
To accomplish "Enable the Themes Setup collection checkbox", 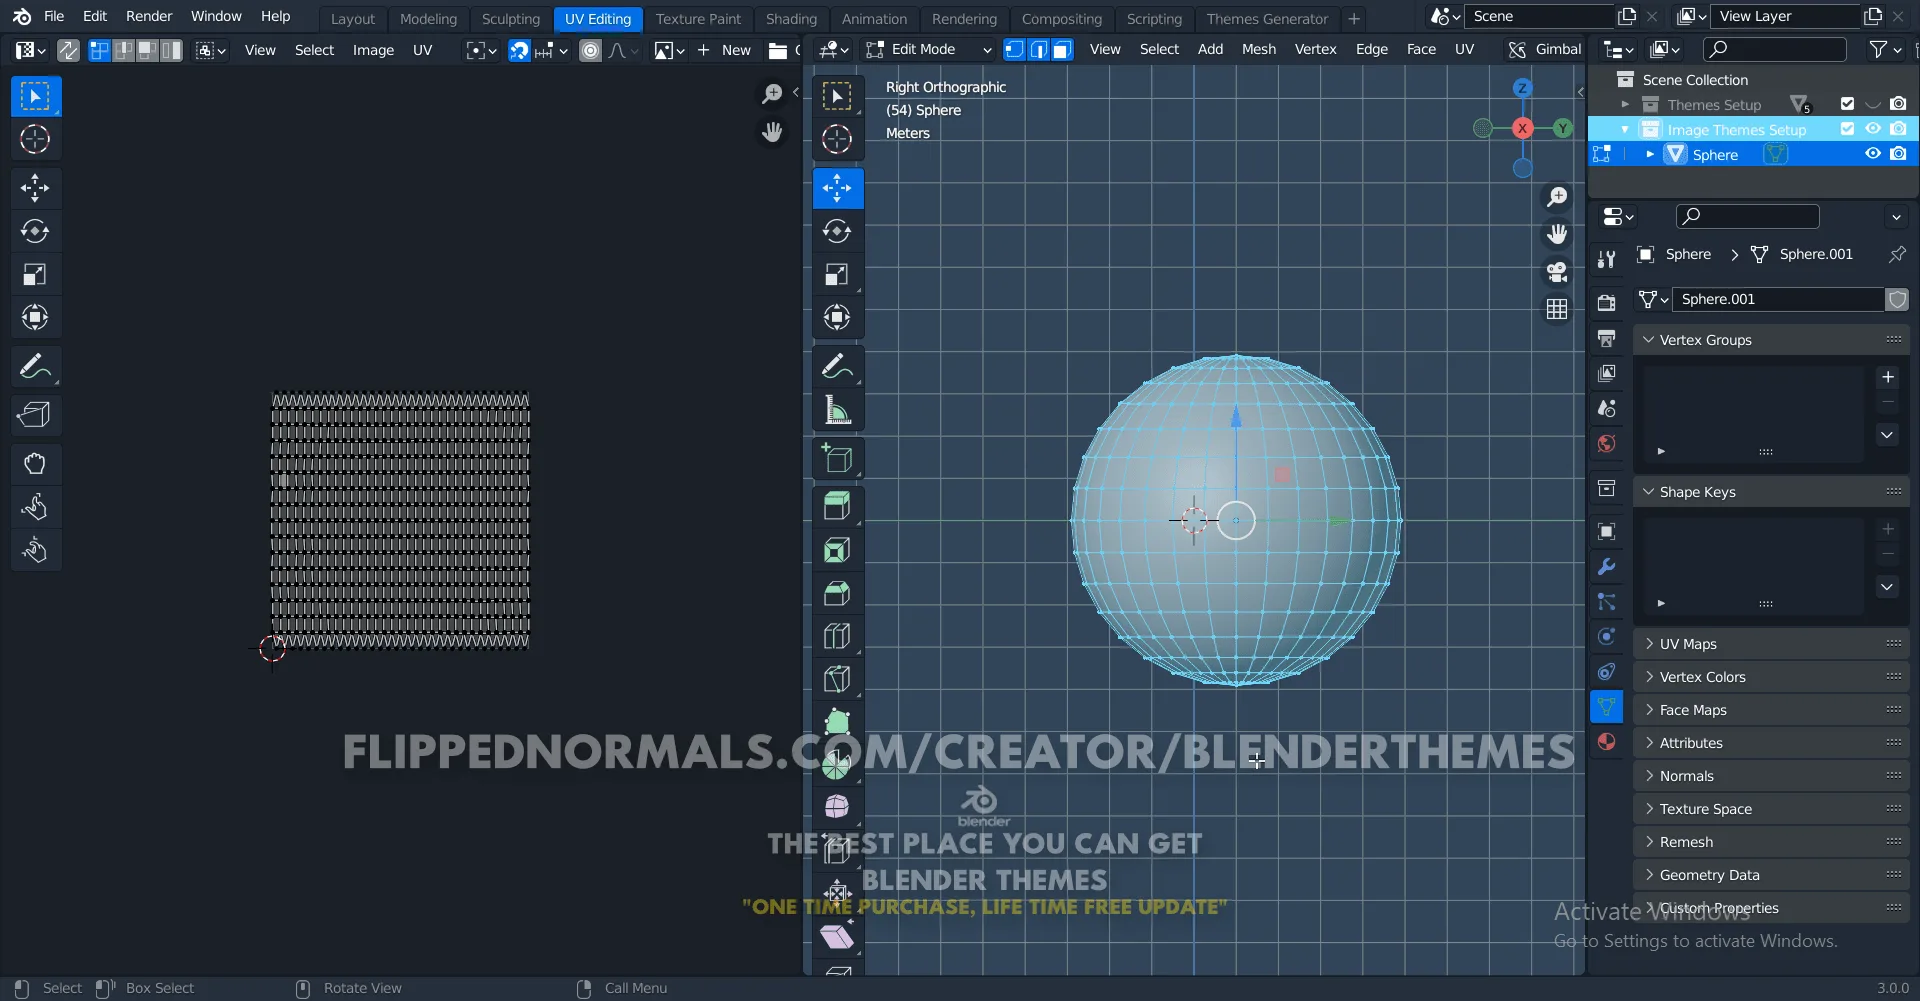I will pos(1847,104).
